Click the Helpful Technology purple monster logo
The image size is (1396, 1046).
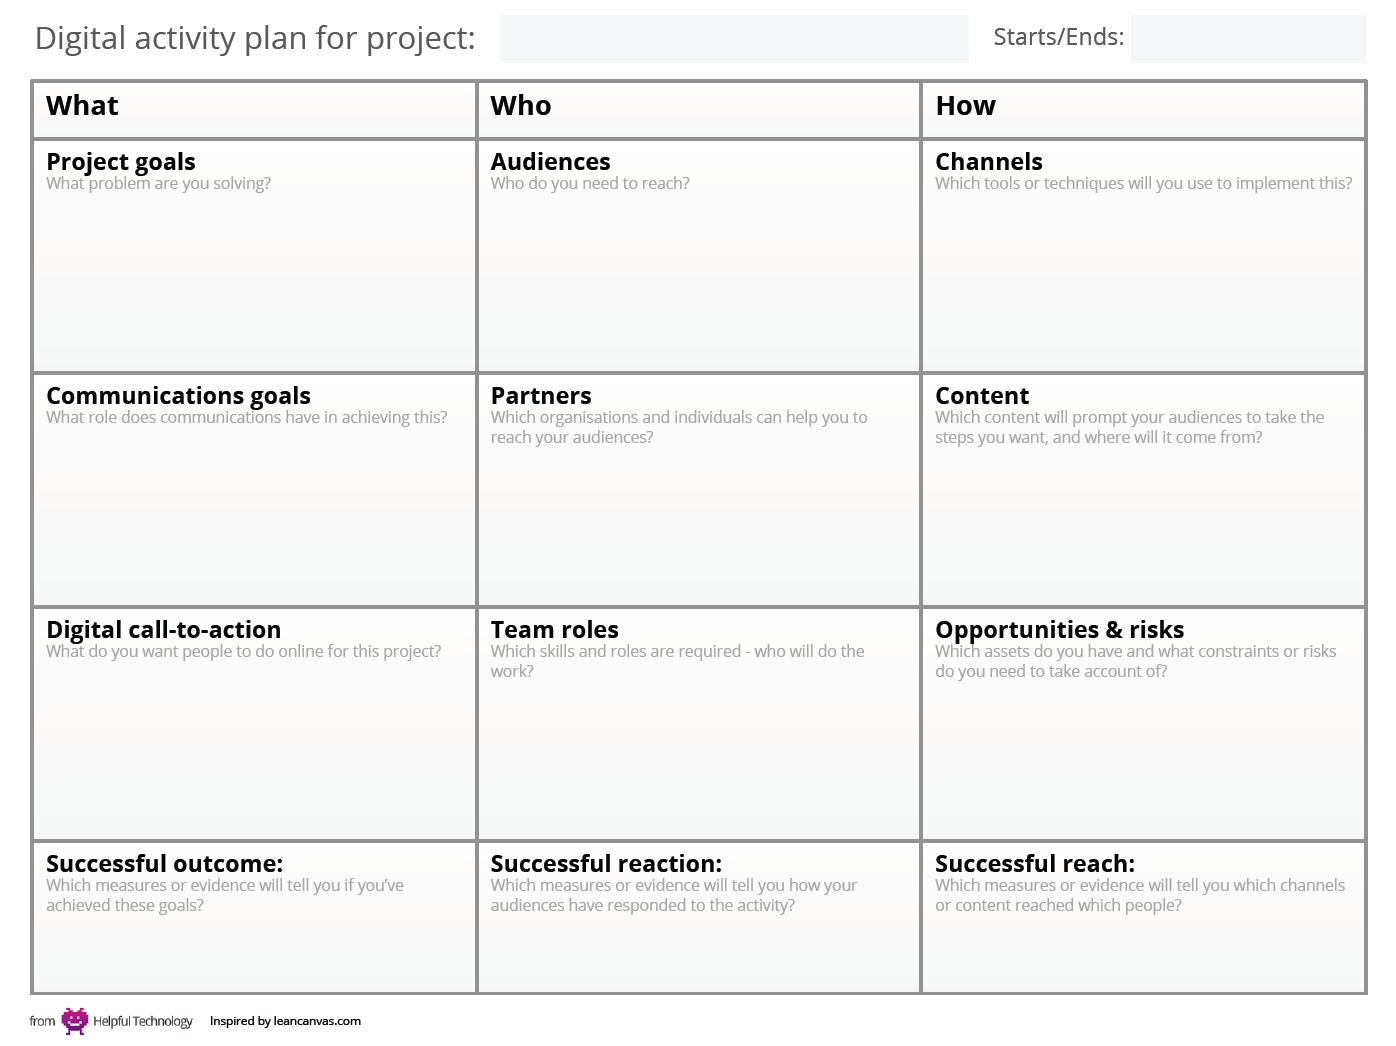coord(75,1021)
